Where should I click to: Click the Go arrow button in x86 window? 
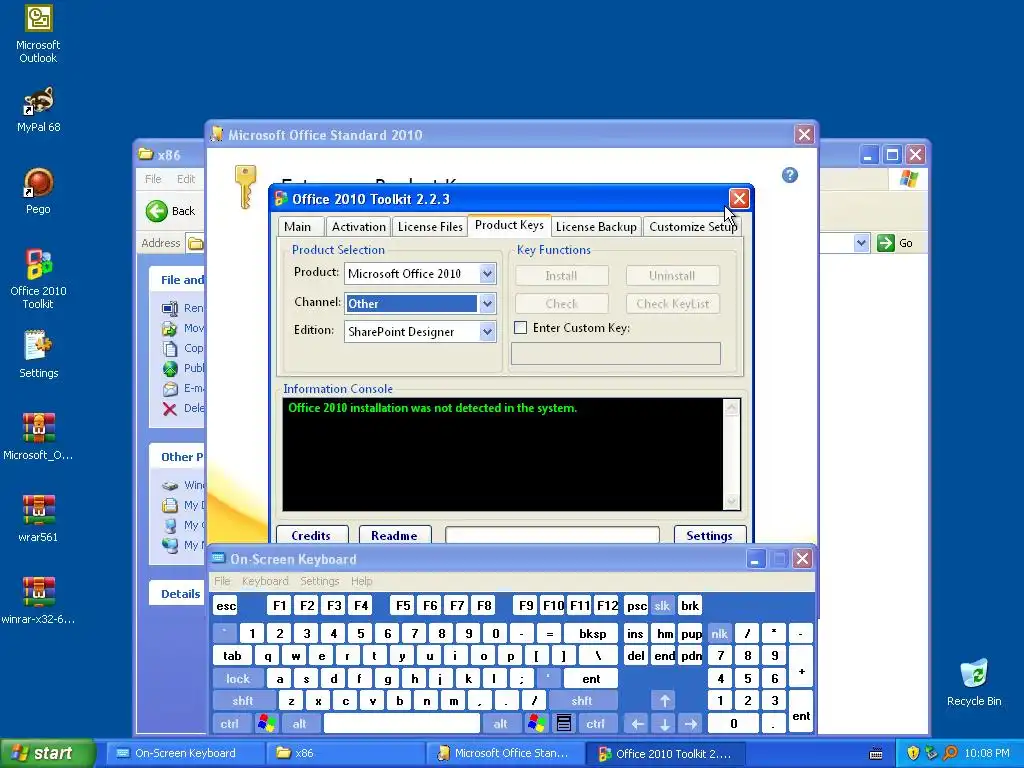point(886,243)
